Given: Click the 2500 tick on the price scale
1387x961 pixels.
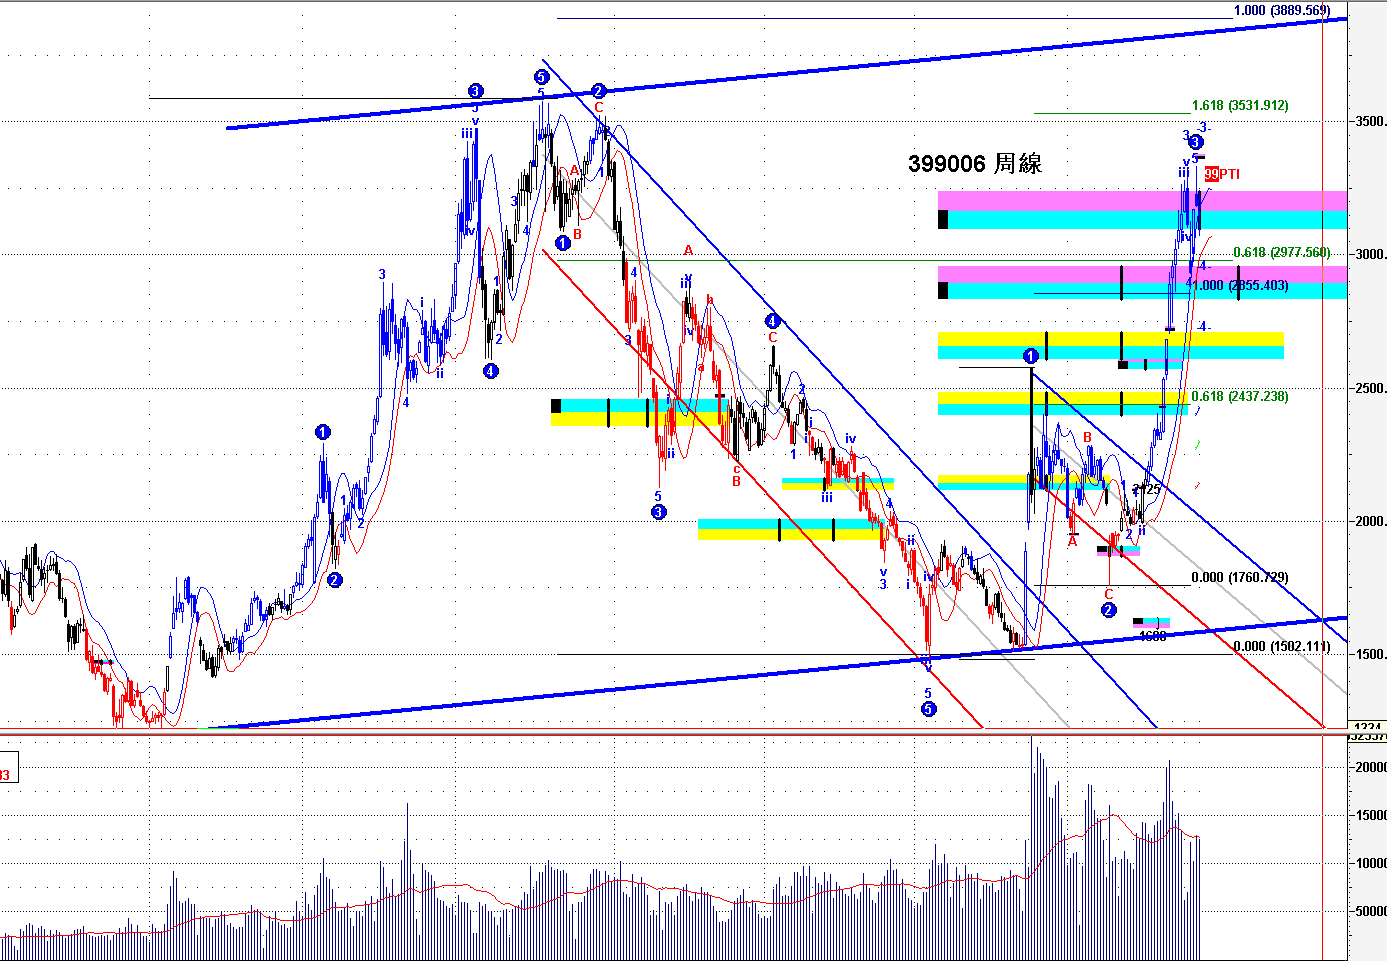Looking at the screenshot, I should coord(1369,388).
